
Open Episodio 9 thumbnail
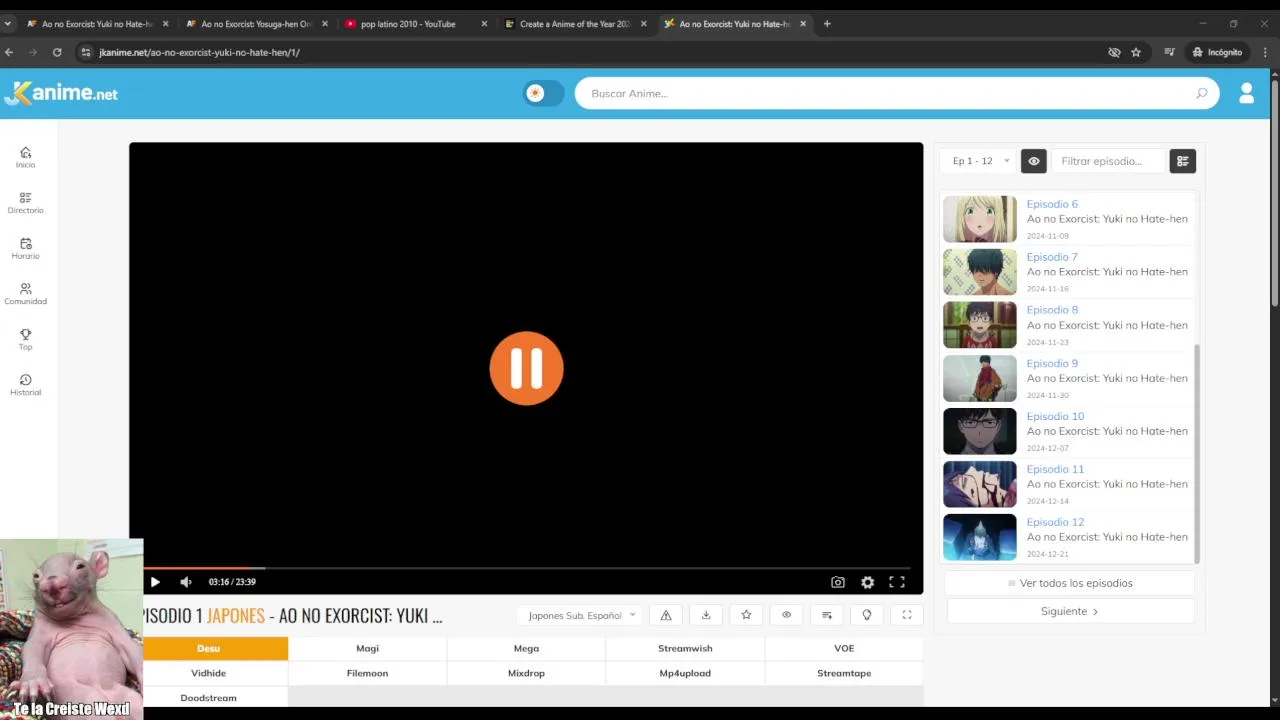[x=980, y=378]
